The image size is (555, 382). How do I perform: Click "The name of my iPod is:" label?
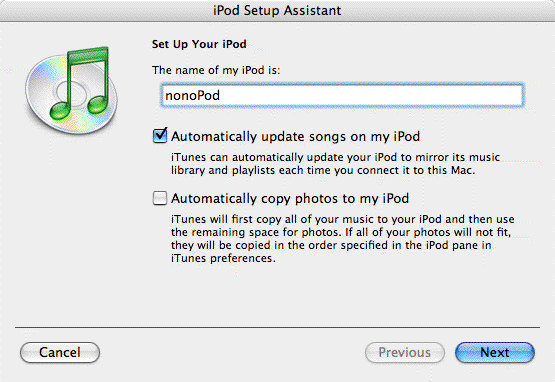(216, 70)
